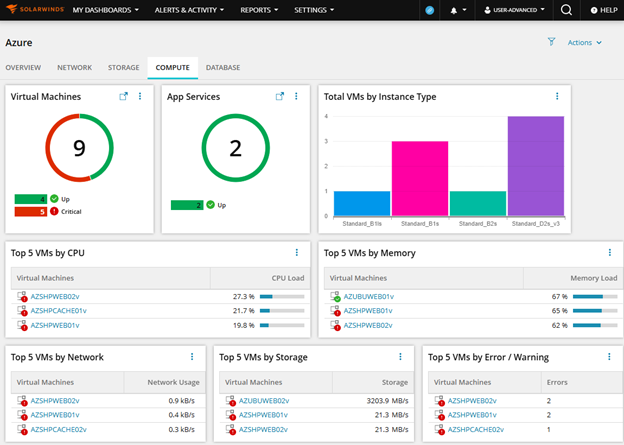Expand the User-Advanced account dropdown
The height and width of the screenshot is (445, 624).
(x=514, y=10)
